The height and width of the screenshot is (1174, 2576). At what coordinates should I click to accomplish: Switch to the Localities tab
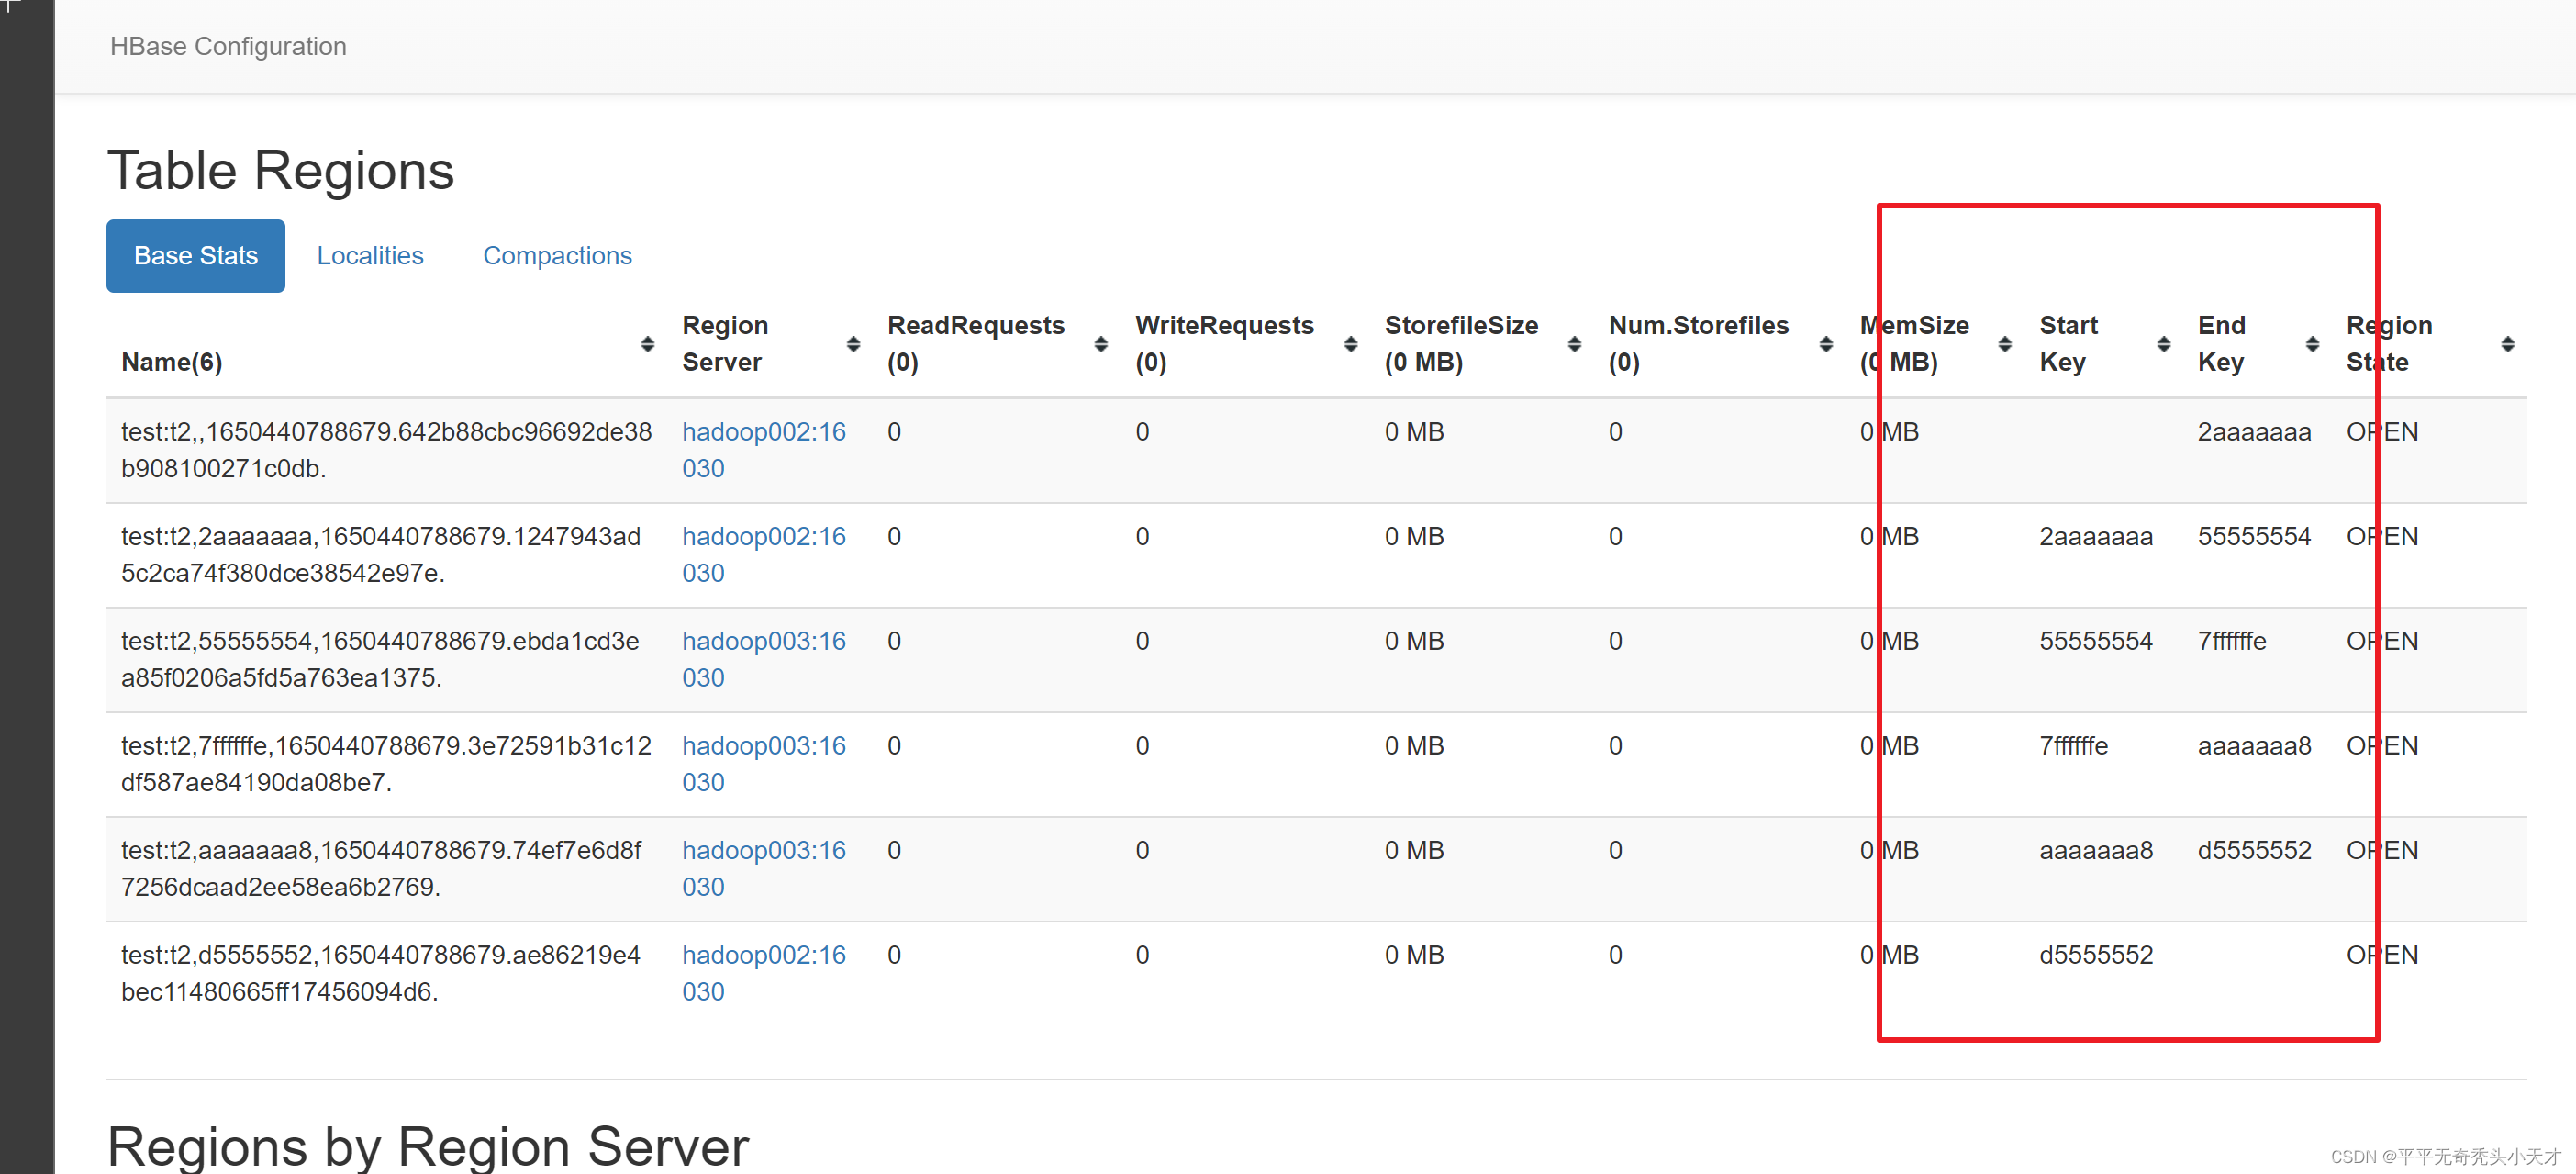pos(370,256)
